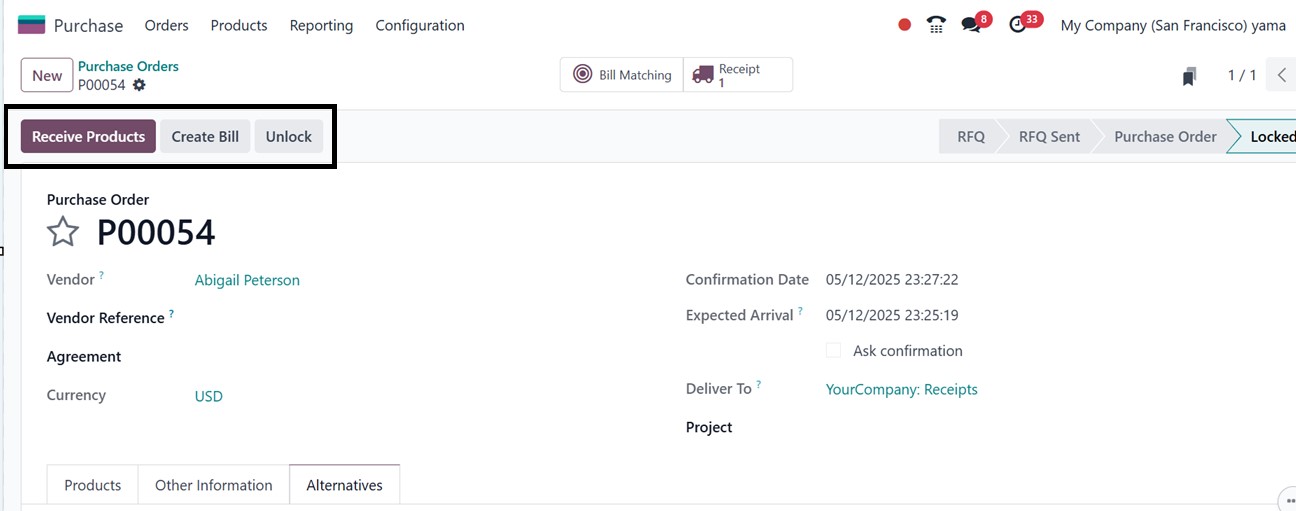
Task: Open the Orders menu
Action: 166,25
